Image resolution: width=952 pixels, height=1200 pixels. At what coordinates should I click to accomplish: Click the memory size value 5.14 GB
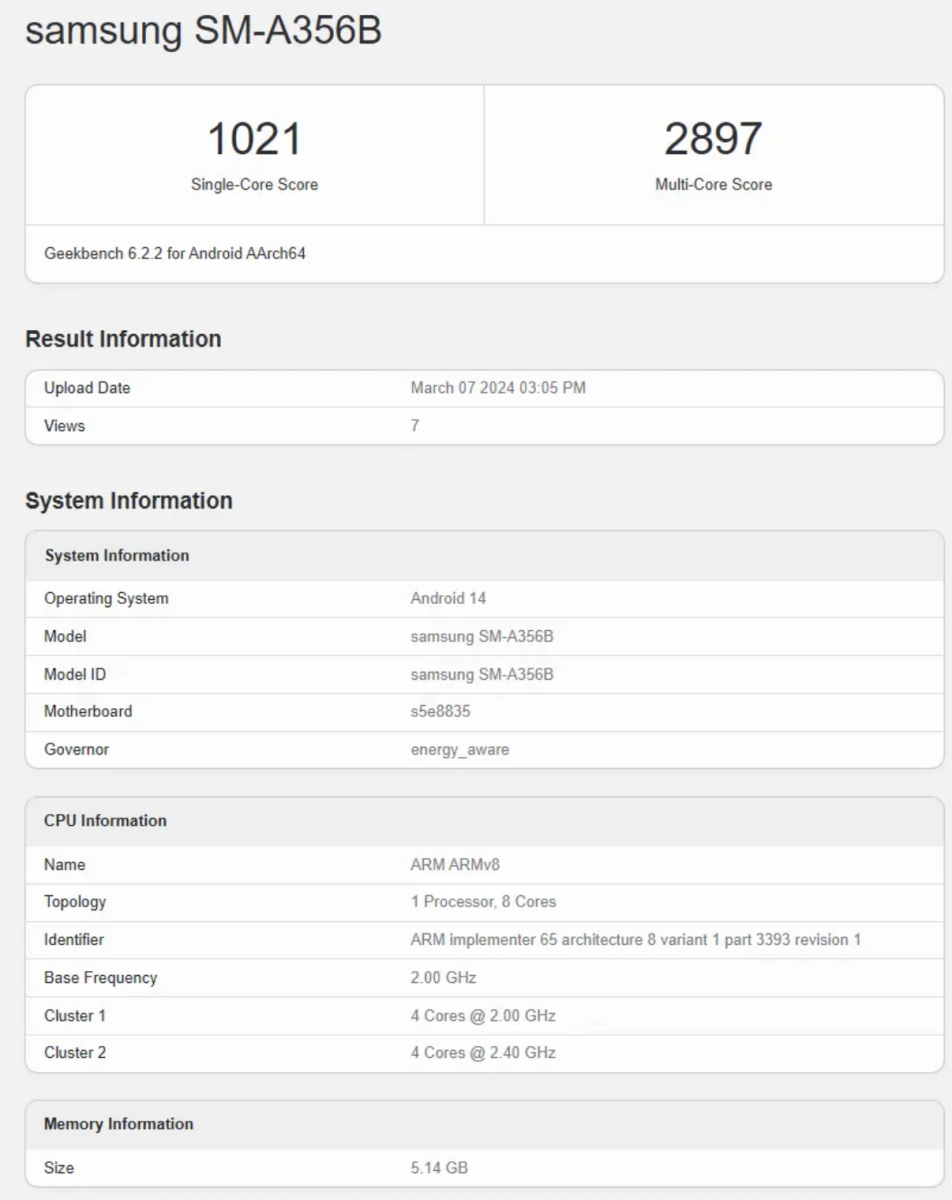click(439, 1168)
